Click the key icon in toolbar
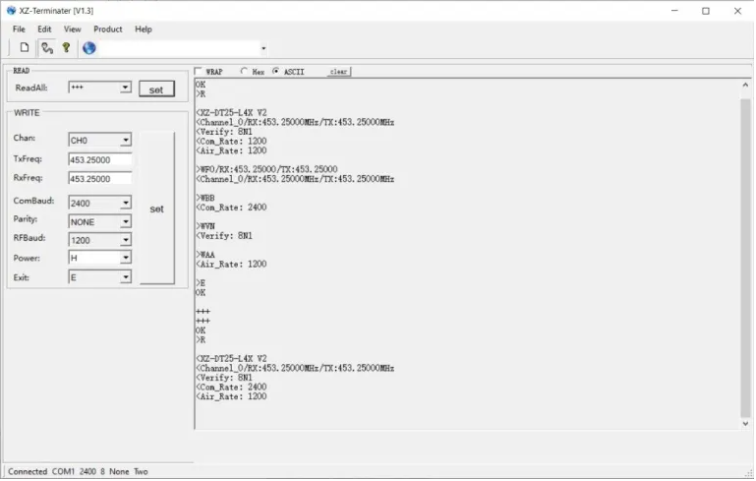Viewport: 756px width, 481px height. [66, 48]
